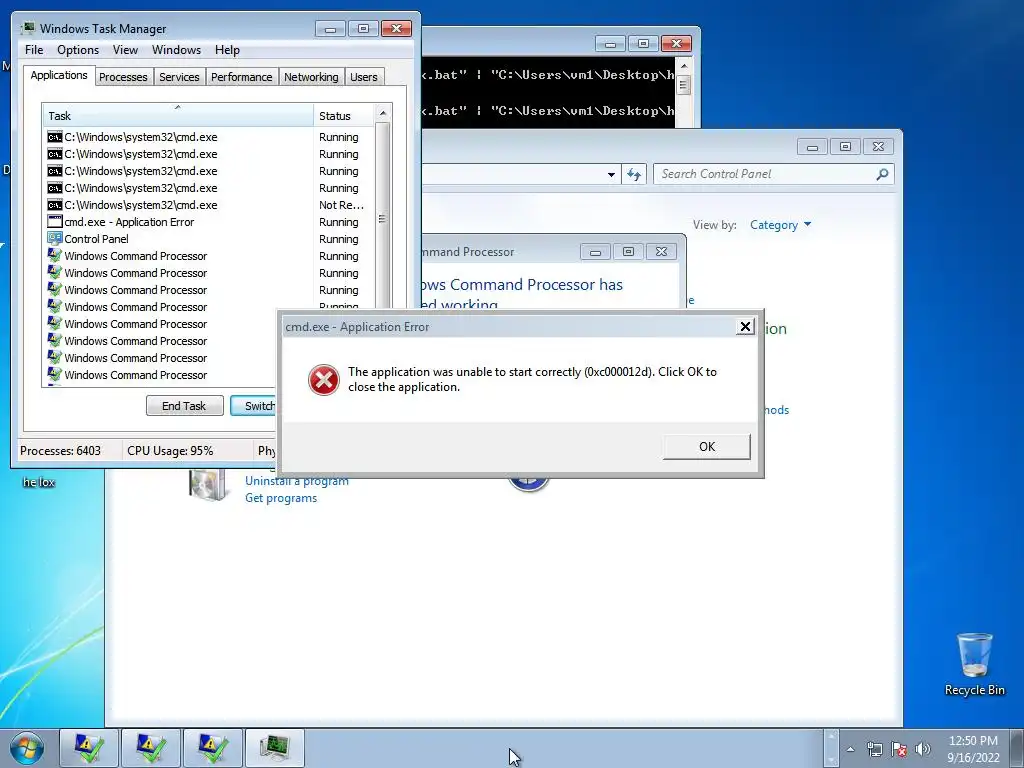
Task: Switch to the Performance tab
Action: (241, 77)
